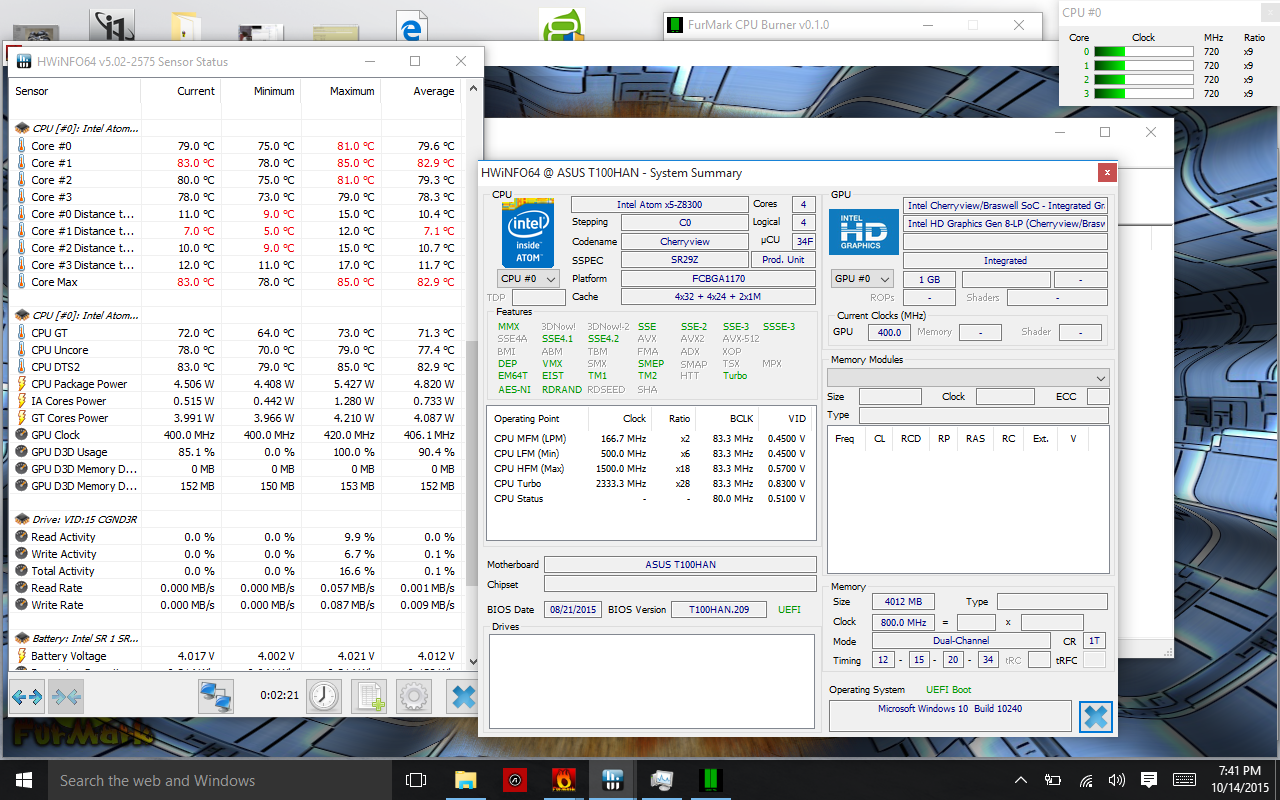
Task: Click the blue X close icon in Sensor Status
Action: pos(461,696)
